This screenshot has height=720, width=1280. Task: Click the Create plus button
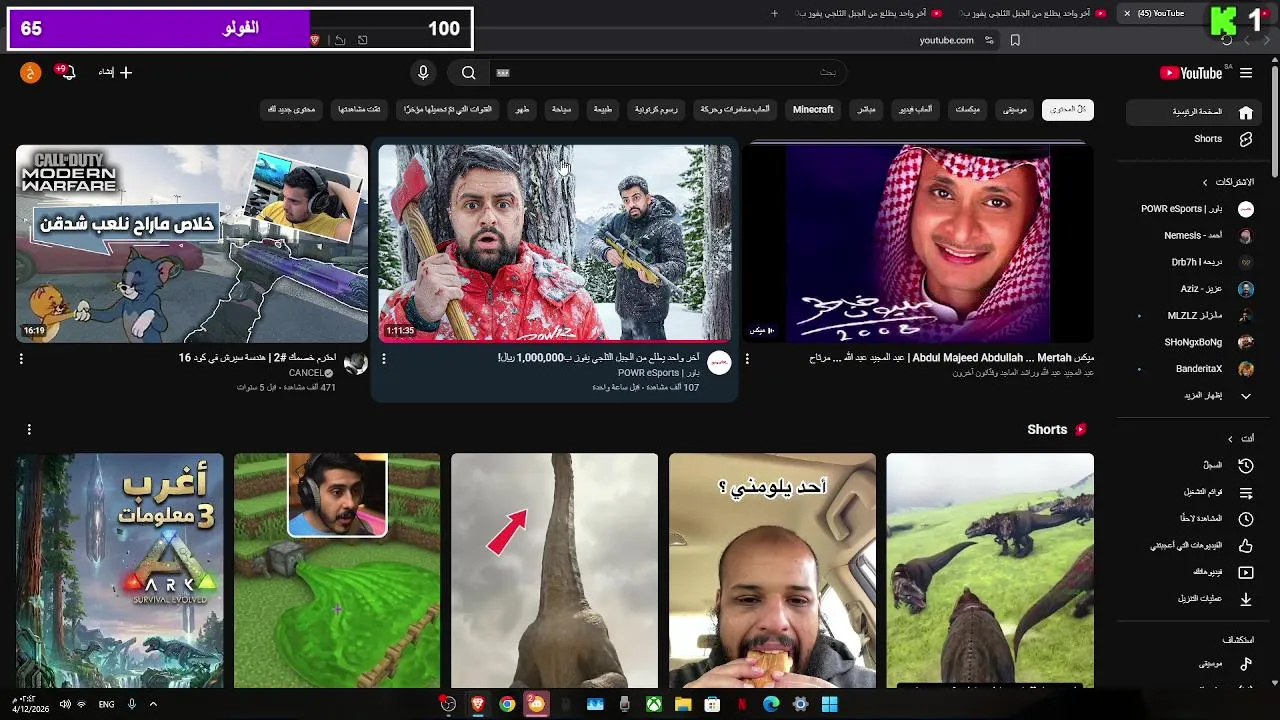click(x=115, y=72)
